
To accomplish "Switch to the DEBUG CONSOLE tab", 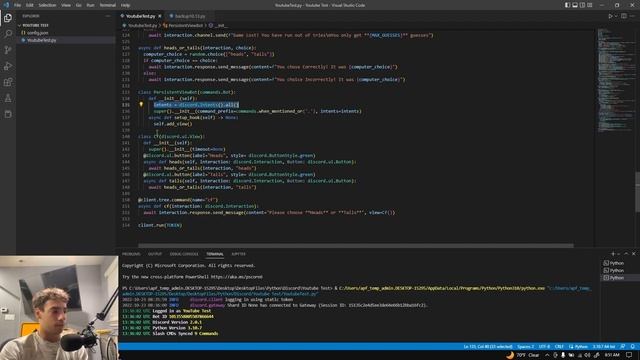I will coord(184,254).
